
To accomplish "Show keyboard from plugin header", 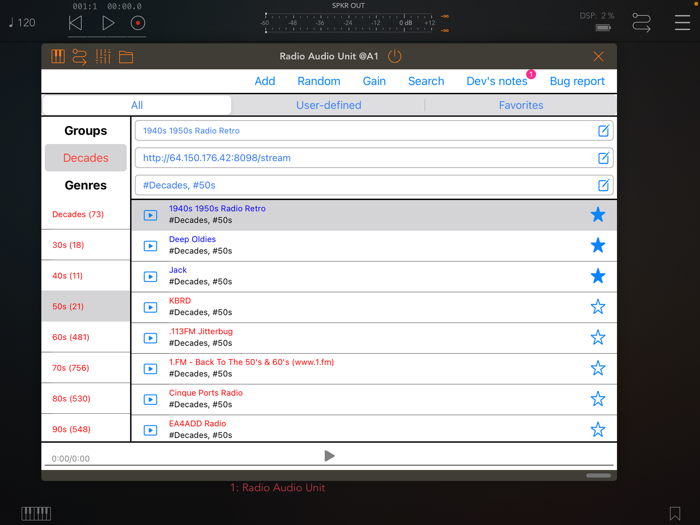I will click(58, 56).
